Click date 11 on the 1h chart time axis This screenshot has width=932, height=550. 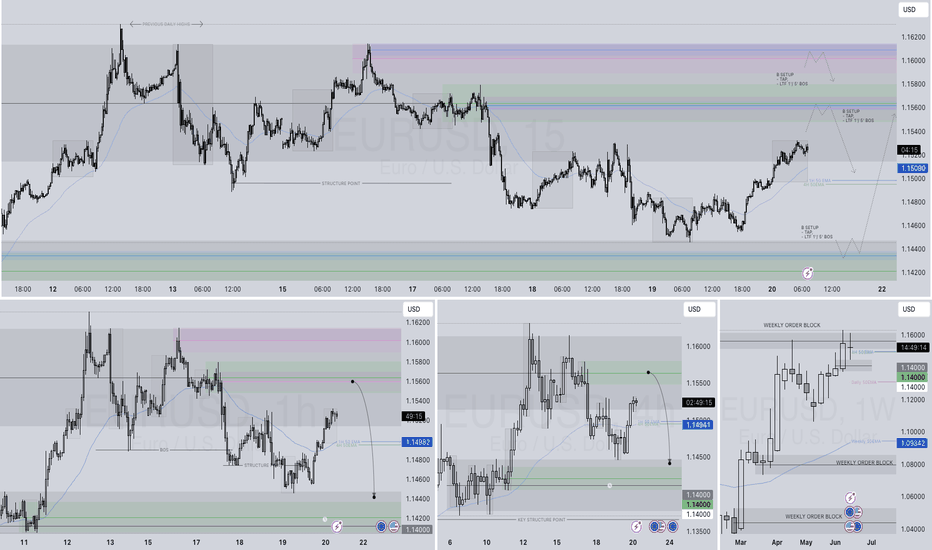click(24, 542)
